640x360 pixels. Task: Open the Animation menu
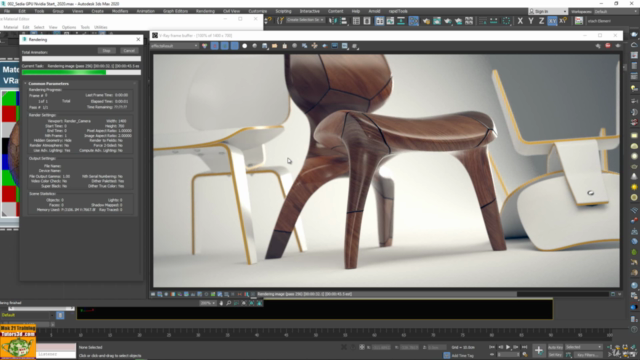pyautogui.click(x=145, y=11)
